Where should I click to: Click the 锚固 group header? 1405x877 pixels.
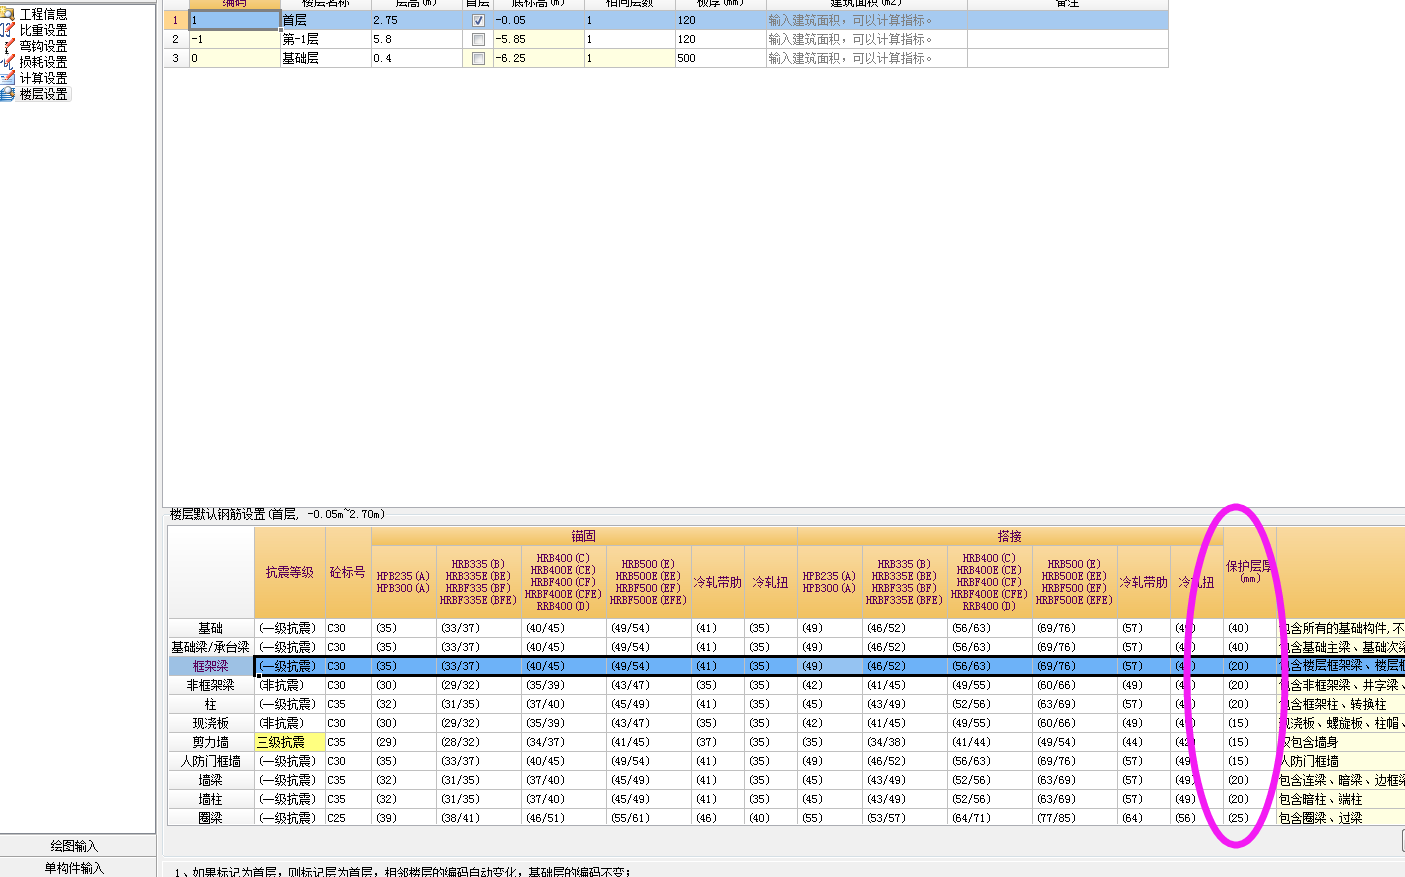[584, 536]
